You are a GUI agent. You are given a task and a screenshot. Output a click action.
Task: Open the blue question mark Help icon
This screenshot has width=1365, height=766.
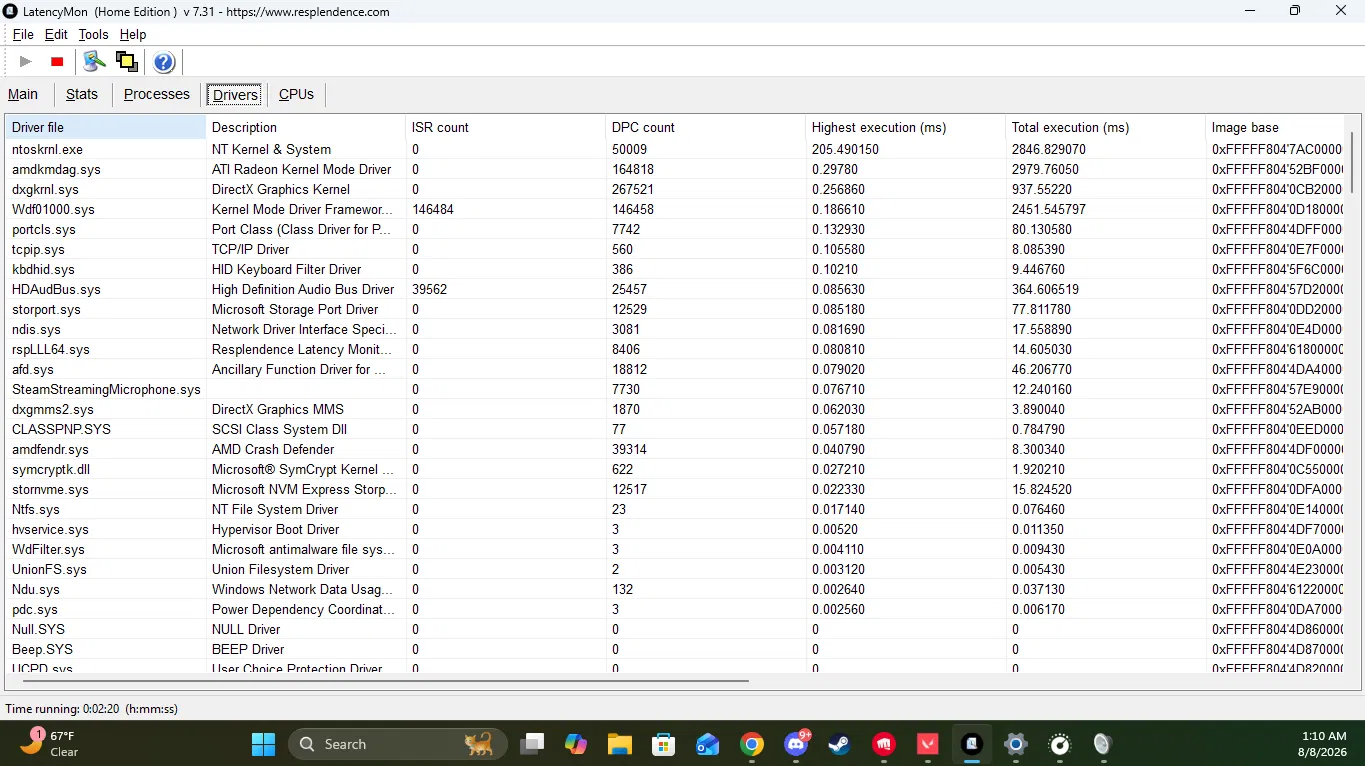(x=164, y=62)
